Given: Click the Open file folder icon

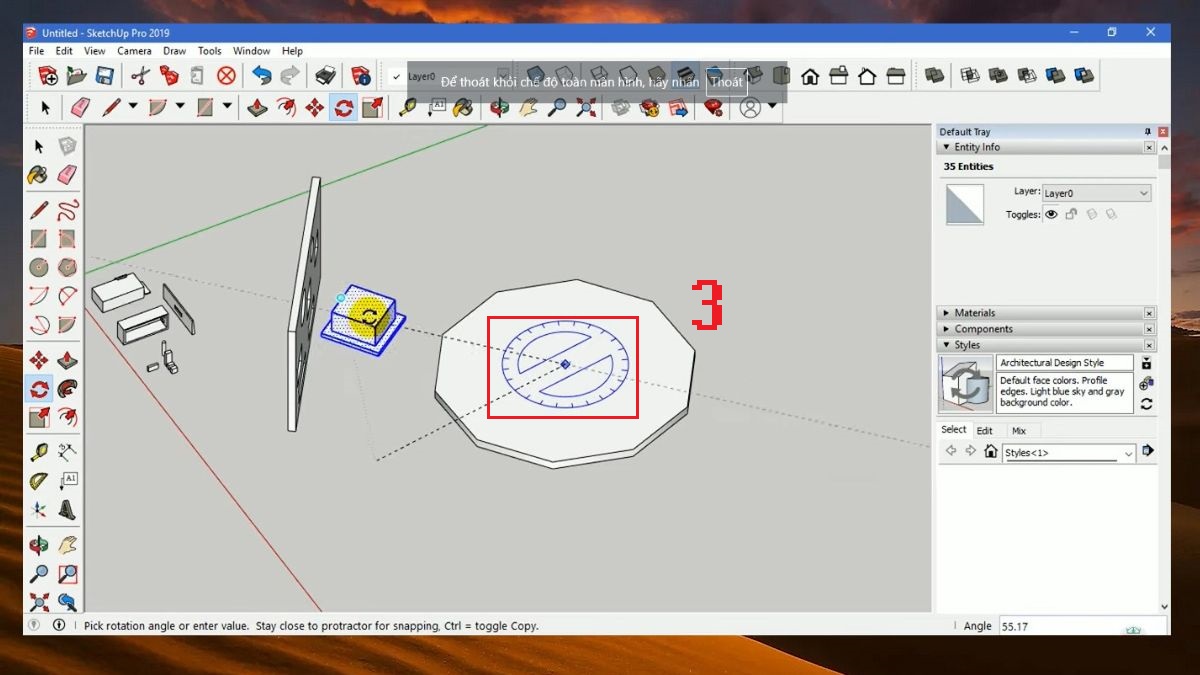Looking at the screenshot, I should tap(76, 75).
